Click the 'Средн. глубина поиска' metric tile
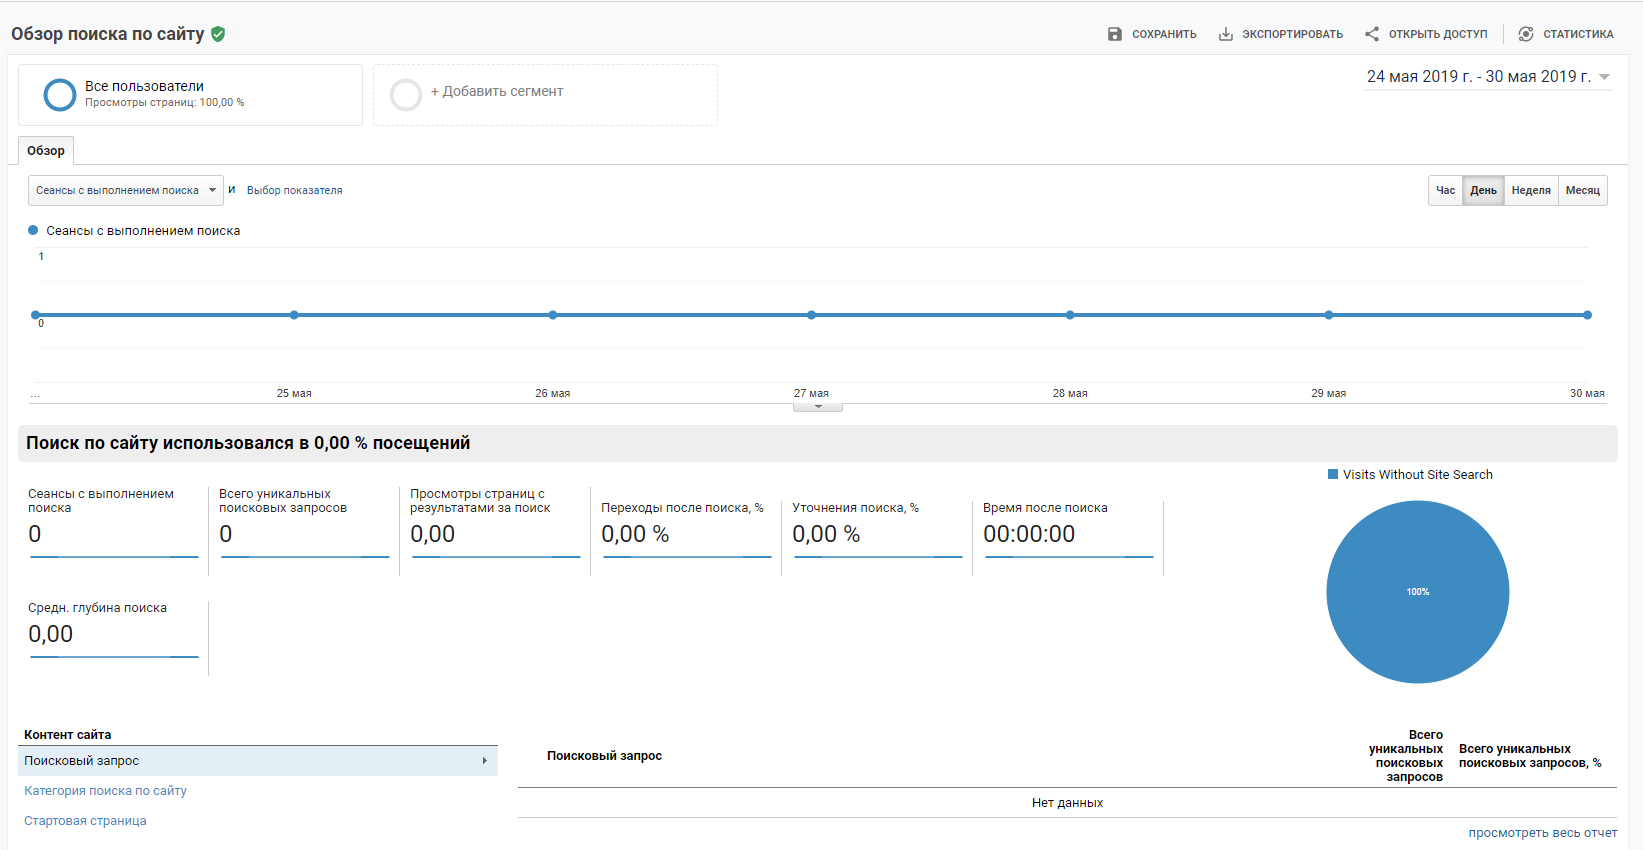This screenshot has height=850, width=1643. 113,638
